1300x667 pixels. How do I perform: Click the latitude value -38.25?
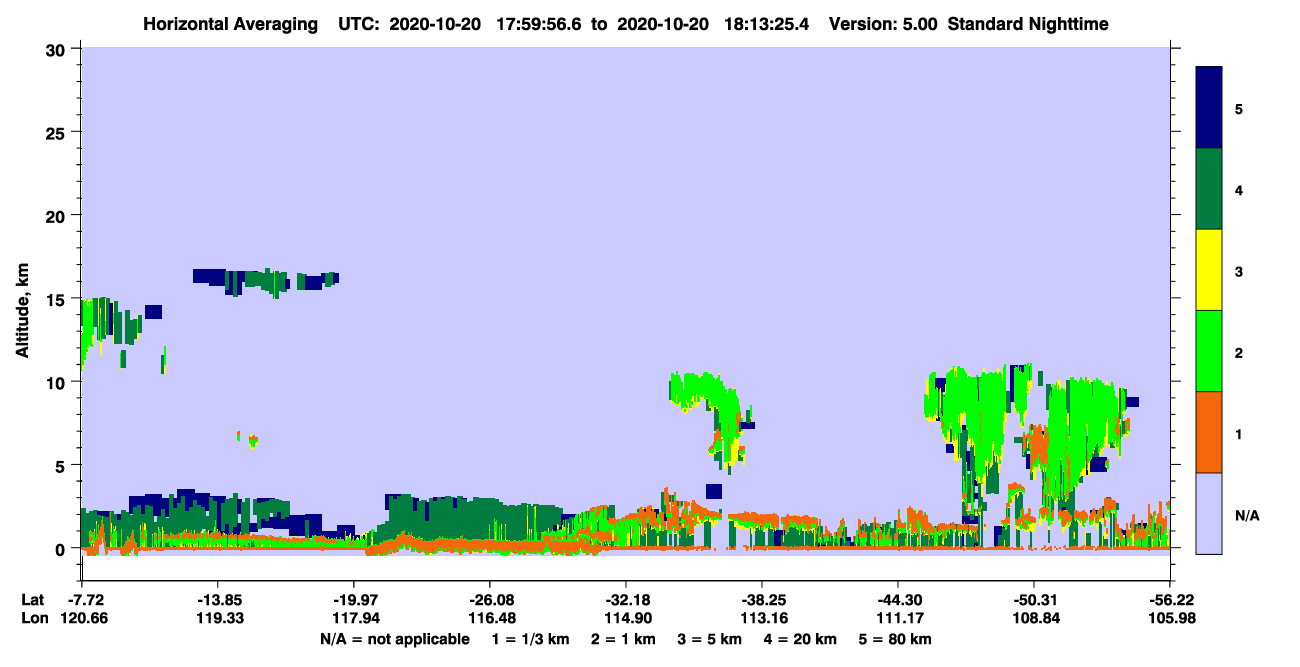click(762, 600)
